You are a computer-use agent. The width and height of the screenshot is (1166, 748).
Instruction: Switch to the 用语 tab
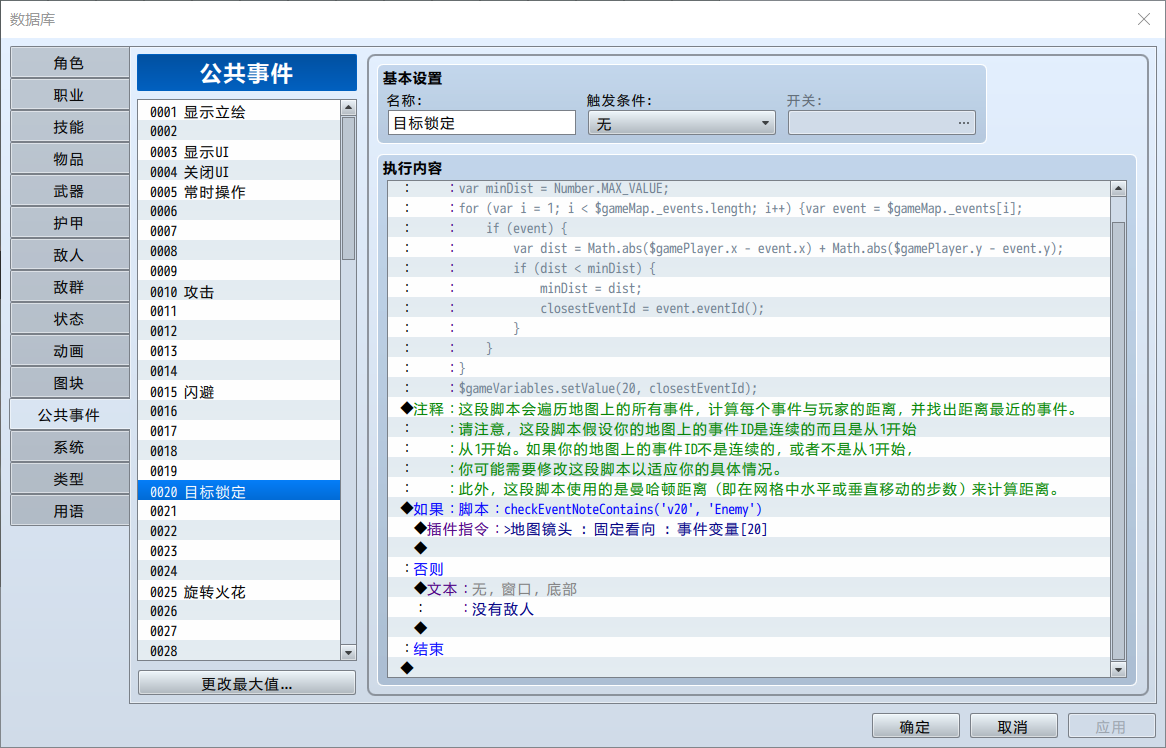[x=69, y=511]
